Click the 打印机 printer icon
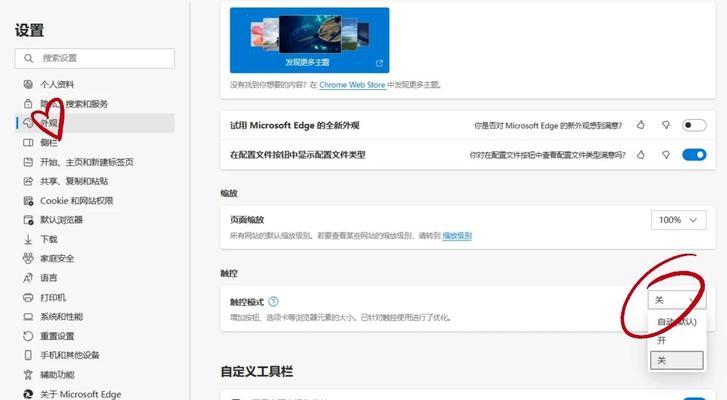This screenshot has width=727, height=400. 28,297
